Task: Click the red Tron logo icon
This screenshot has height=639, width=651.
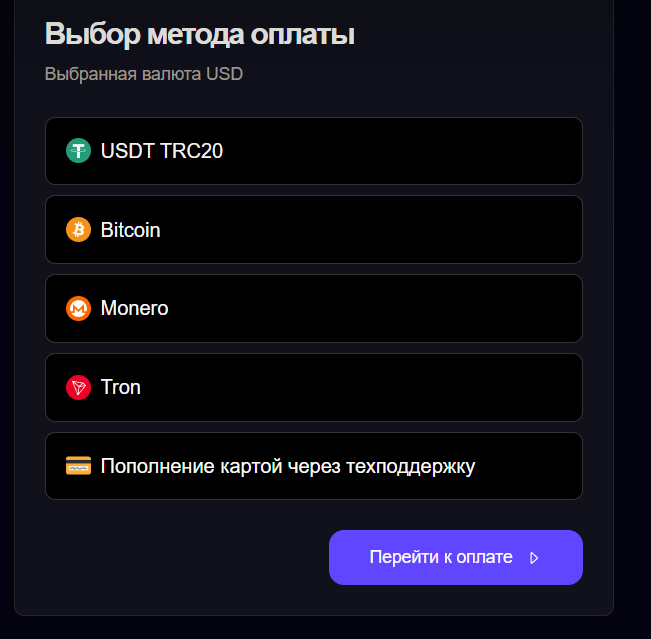Action: [78, 387]
